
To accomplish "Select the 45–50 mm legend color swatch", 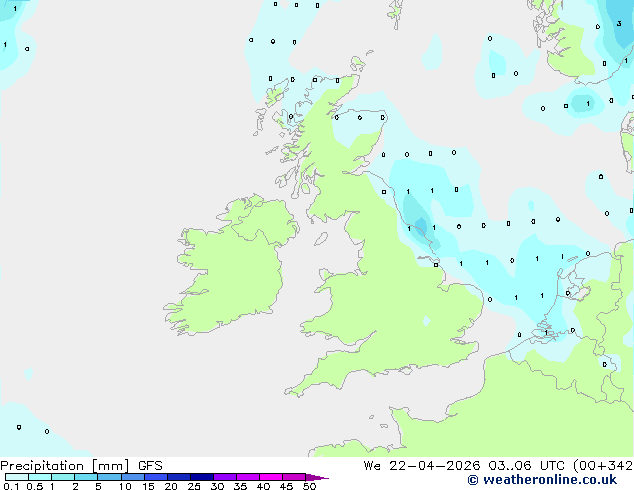I will click(x=294, y=477).
